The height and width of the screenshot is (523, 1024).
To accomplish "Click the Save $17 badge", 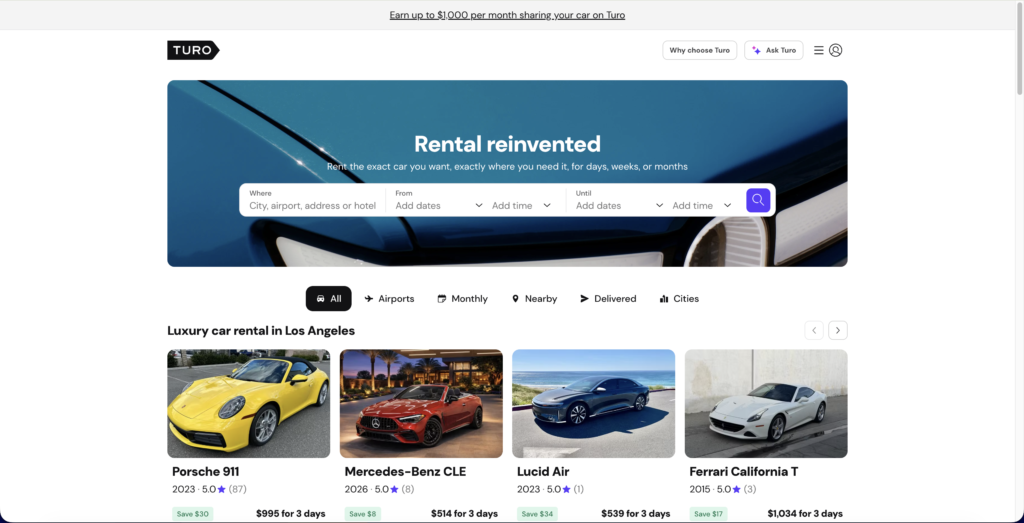I will click(709, 514).
